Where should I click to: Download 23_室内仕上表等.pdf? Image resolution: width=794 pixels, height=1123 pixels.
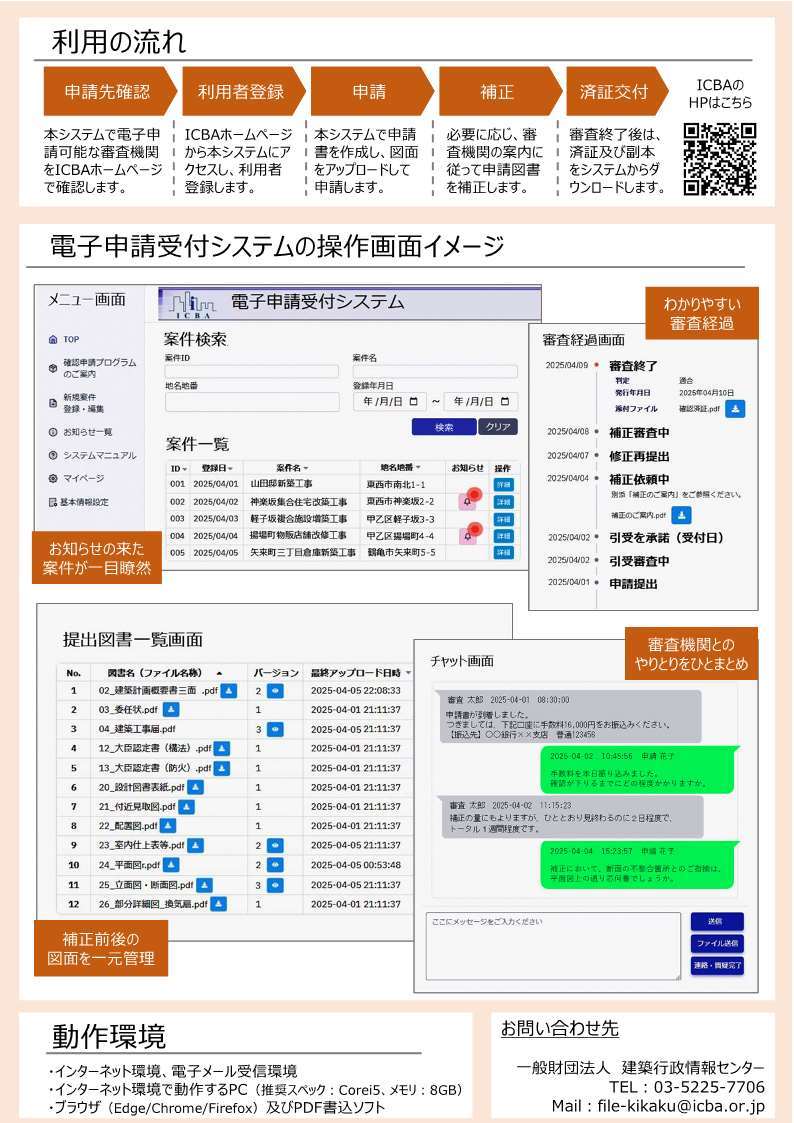(x=195, y=845)
